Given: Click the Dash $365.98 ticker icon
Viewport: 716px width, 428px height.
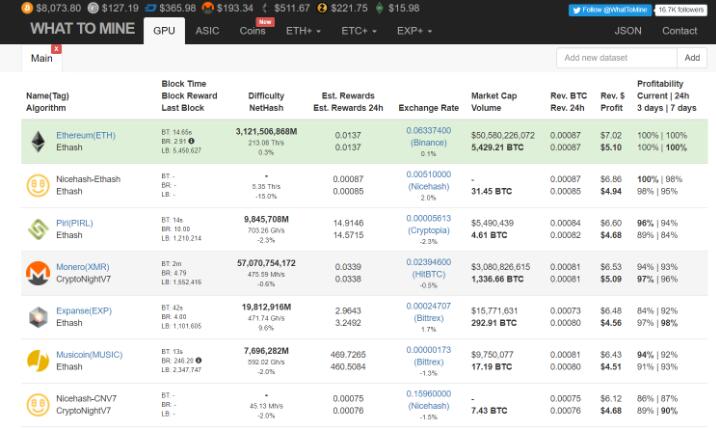Looking at the screenshot, I should click(x=150, y=8).
